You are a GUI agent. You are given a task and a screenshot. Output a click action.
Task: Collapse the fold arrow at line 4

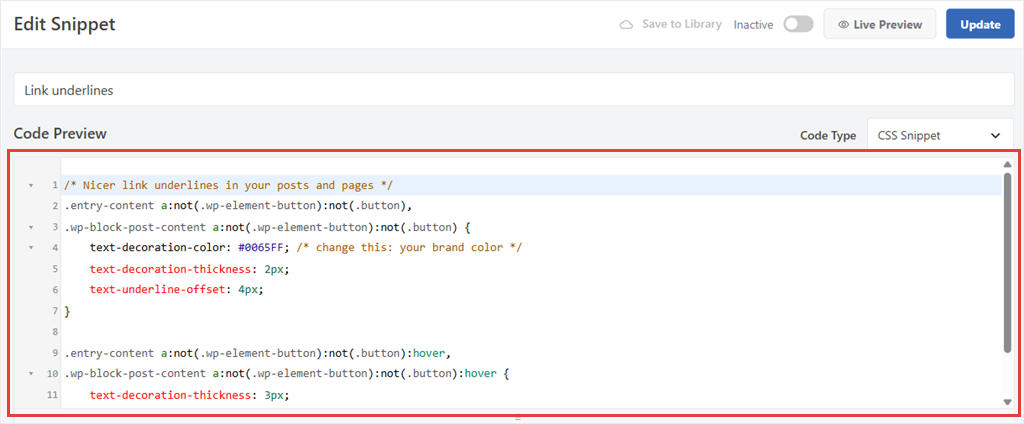pos(30,248)
